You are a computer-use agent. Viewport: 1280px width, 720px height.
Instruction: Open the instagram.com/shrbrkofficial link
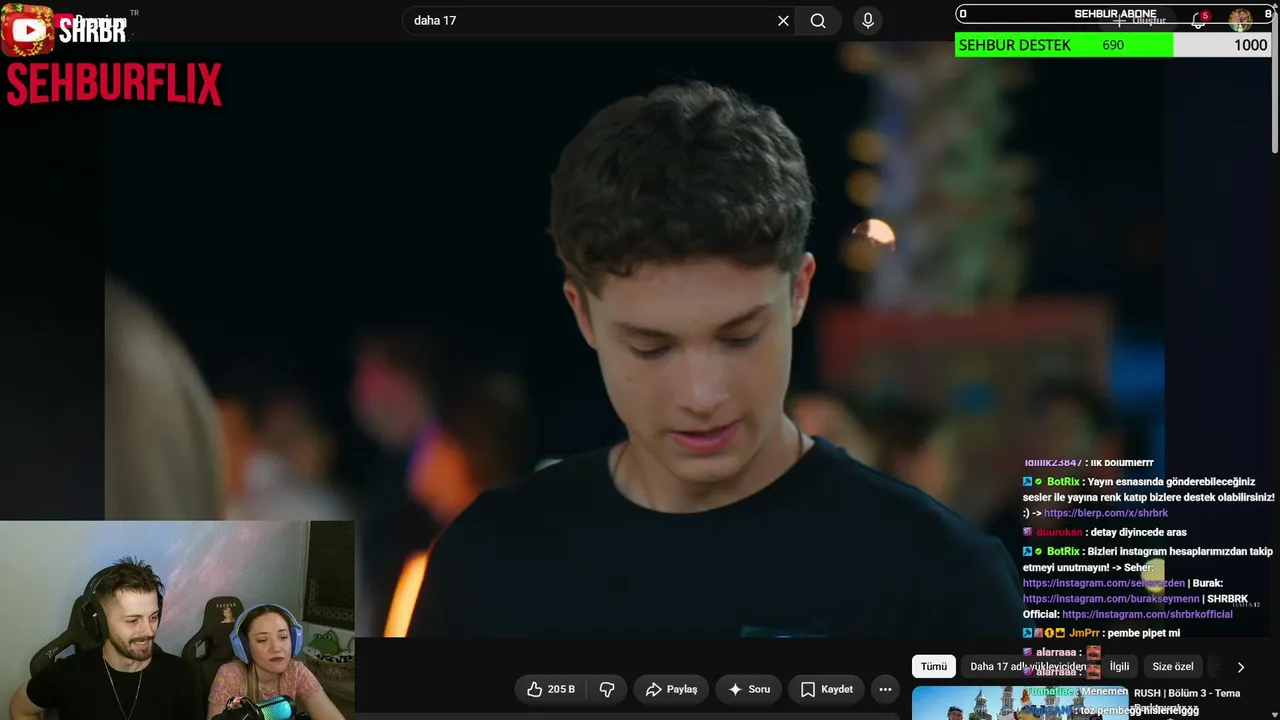click(1147, 615)
